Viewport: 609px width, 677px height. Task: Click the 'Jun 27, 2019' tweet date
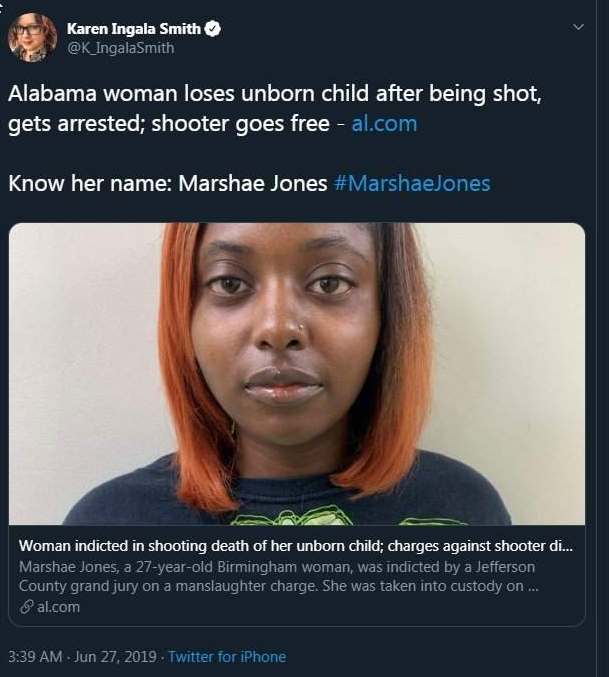(115, 657)
